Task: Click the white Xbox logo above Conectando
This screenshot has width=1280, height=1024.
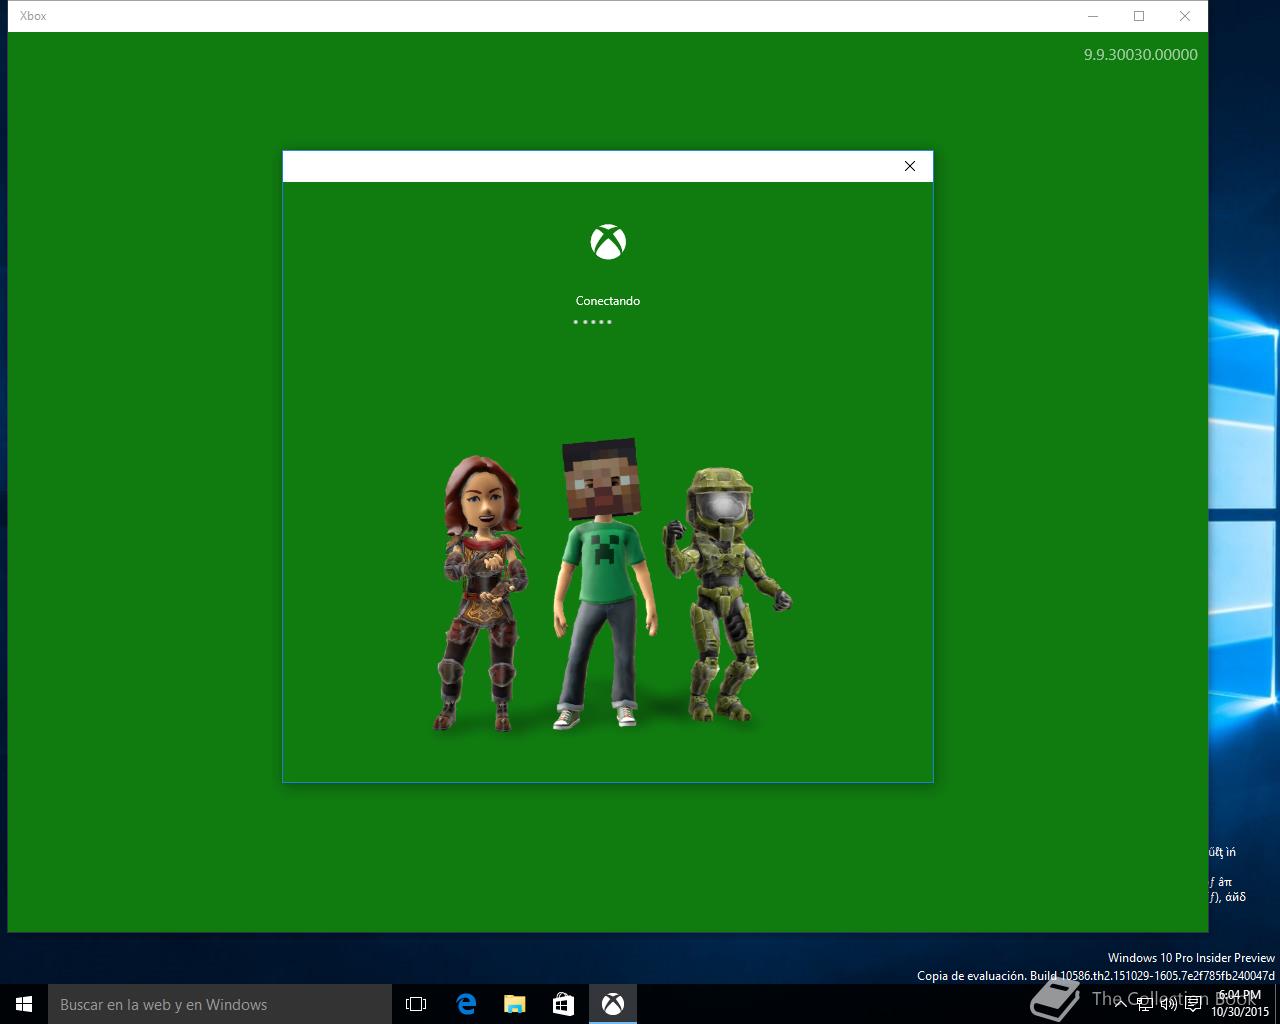Action: [608, 242]
